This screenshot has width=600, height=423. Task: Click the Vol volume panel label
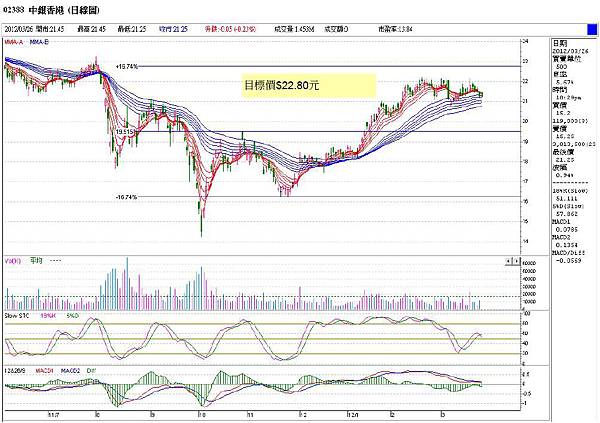13,261
